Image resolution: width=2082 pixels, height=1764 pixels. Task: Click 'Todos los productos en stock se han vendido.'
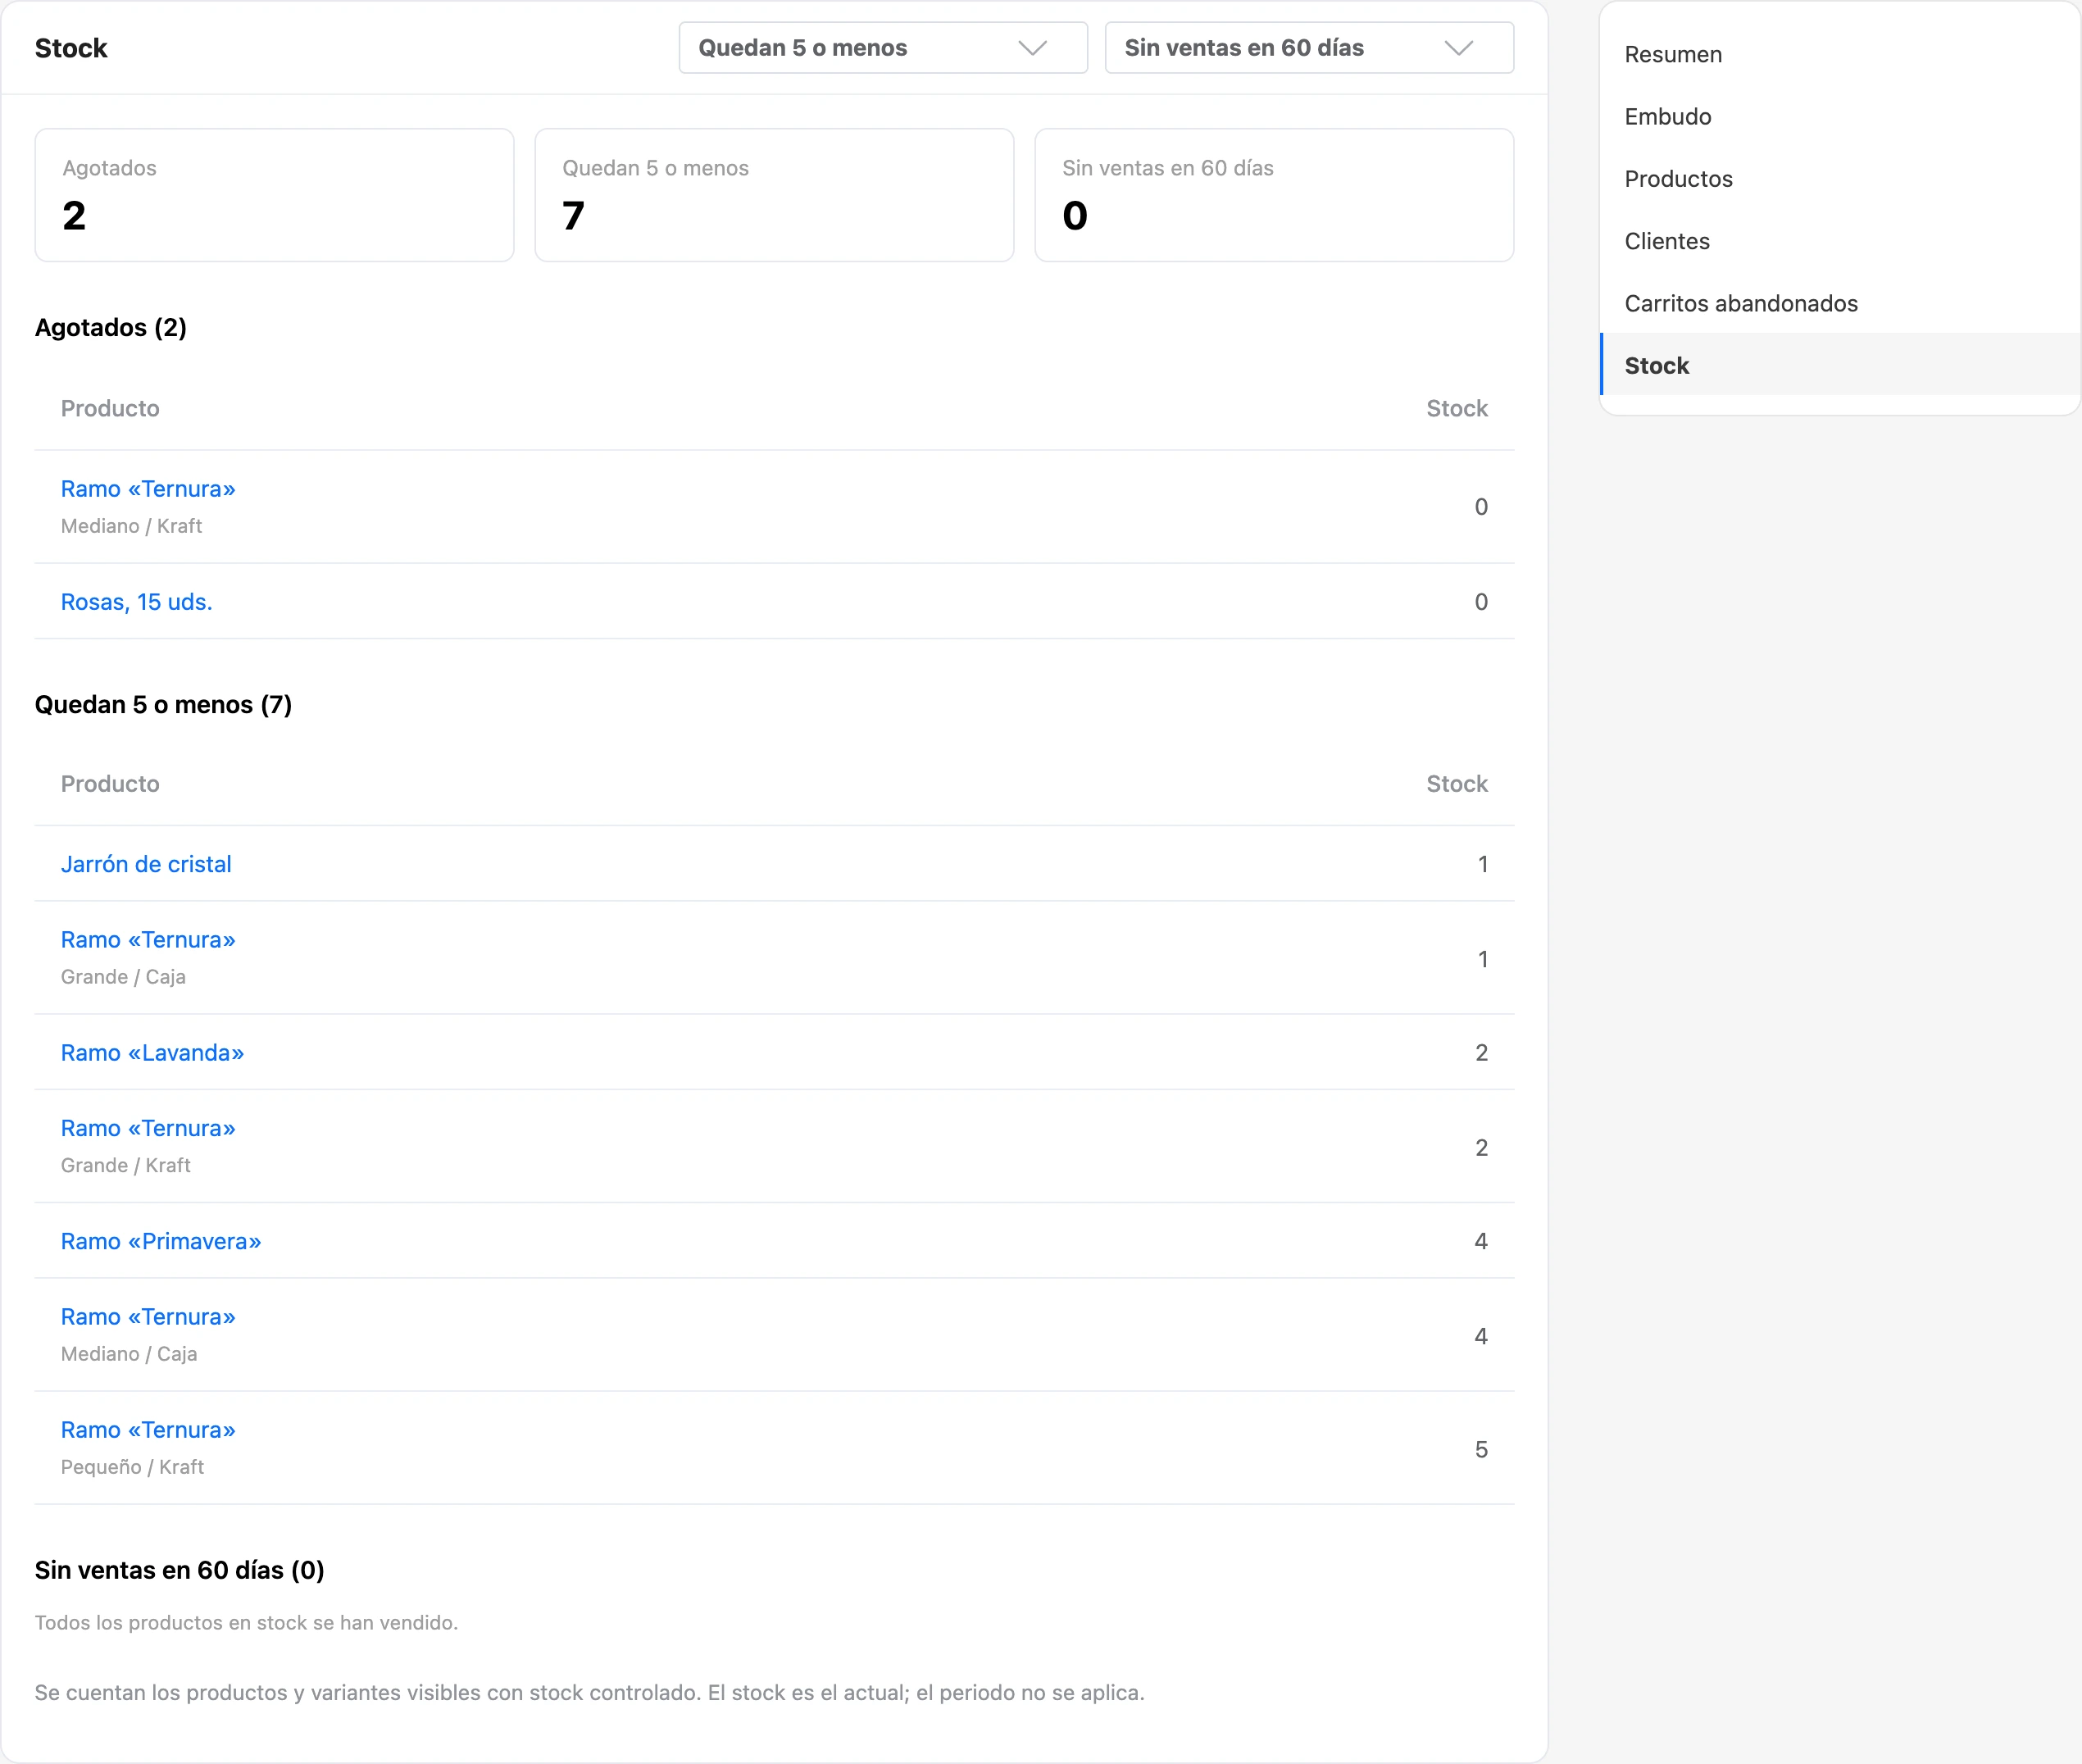[x=246, y=1622]
